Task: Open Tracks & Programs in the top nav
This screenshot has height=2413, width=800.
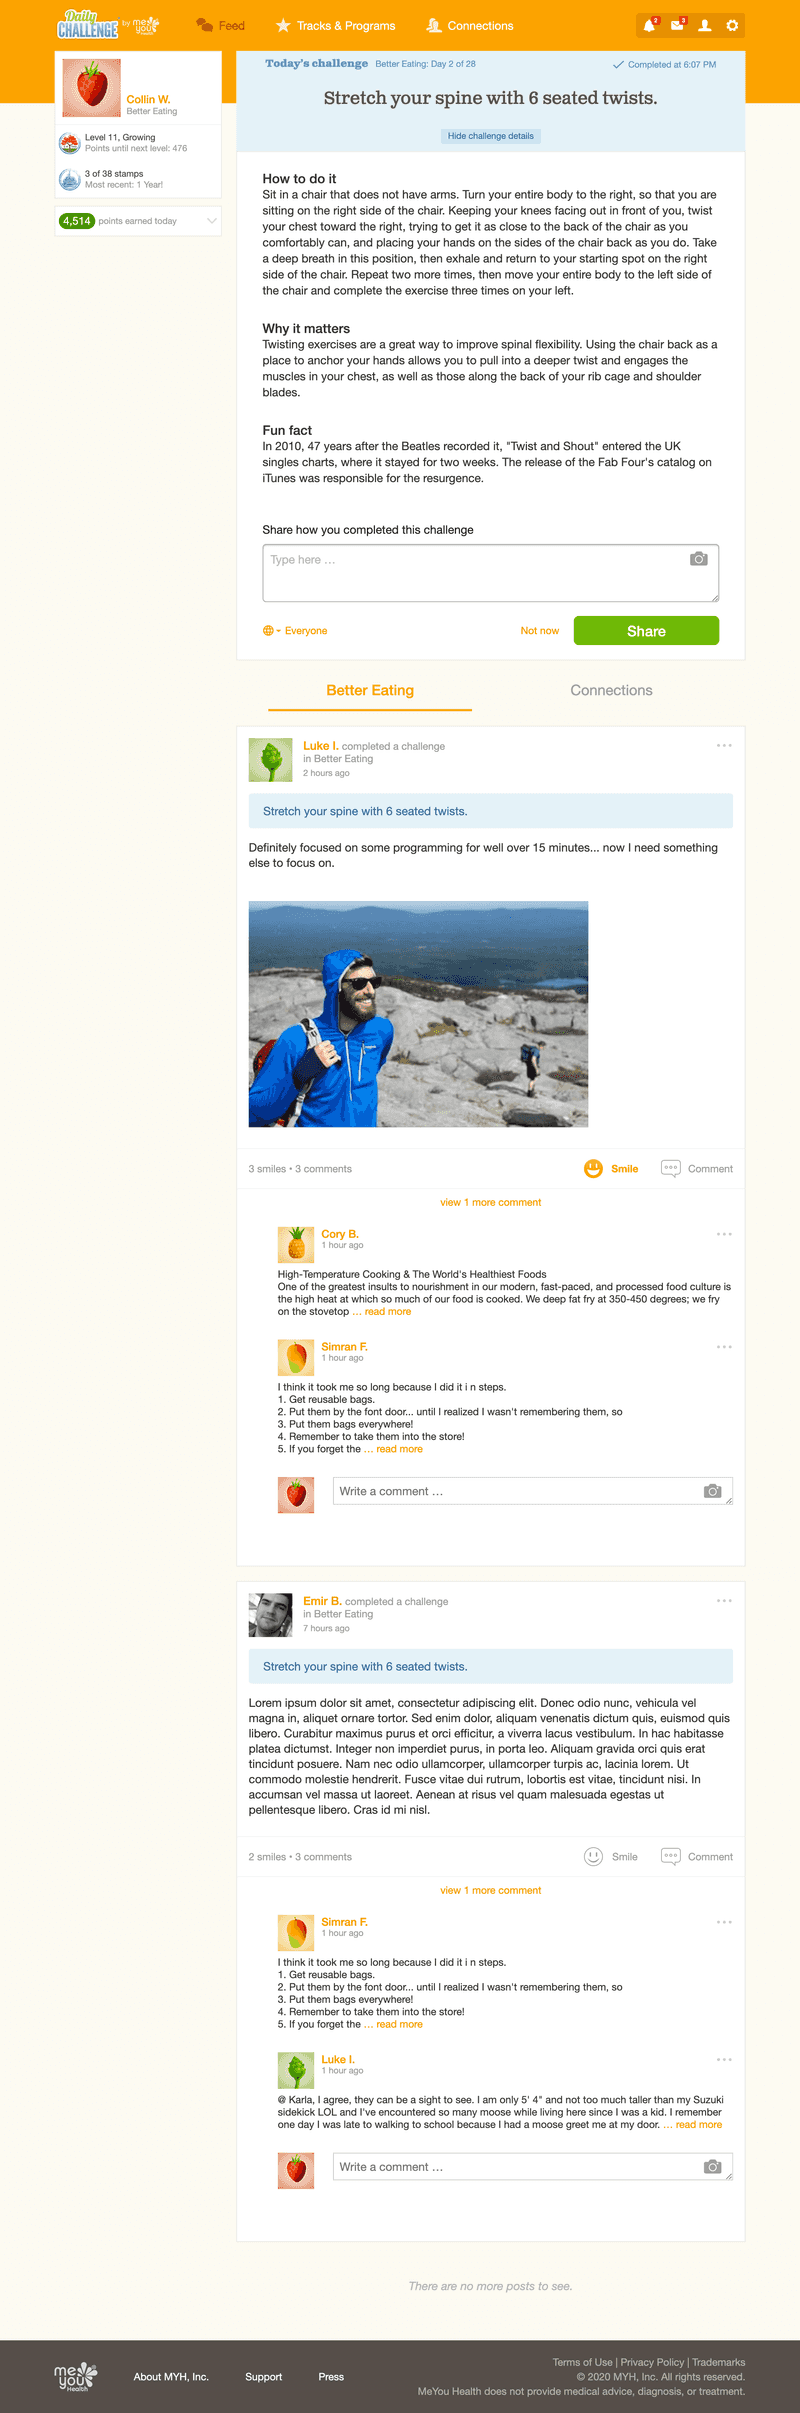Action: pyautogui.click(x=336, y=26)
